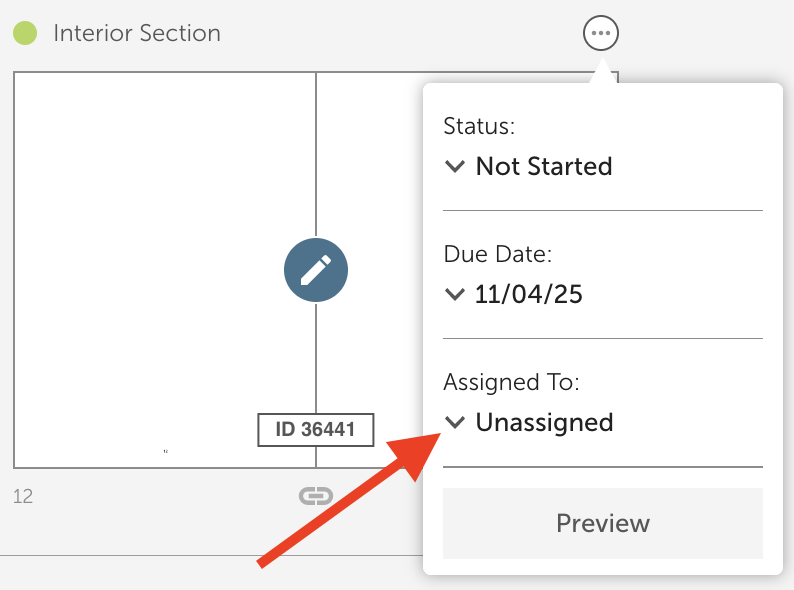Expand the Due Date chevron arrow
This screenshot has width=794, height=590.
pos(455,294)
